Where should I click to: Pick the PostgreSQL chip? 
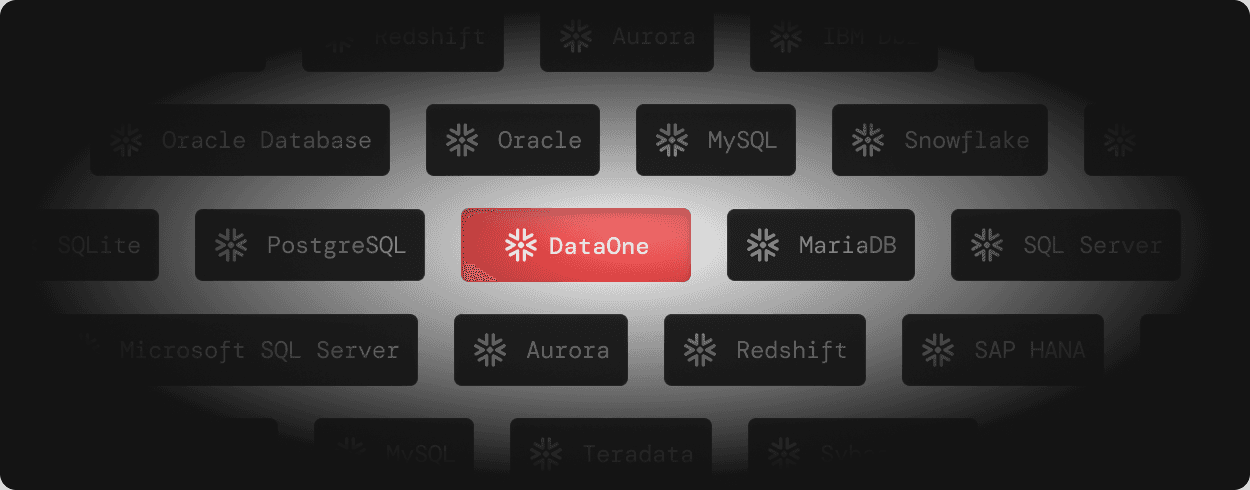(310, 245)
